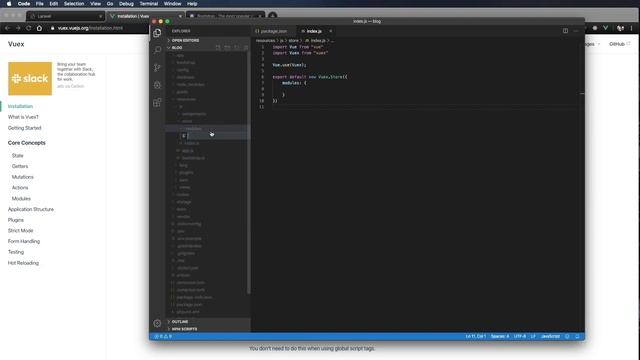Open the Extensions view in activity bar

coord(157,102)
